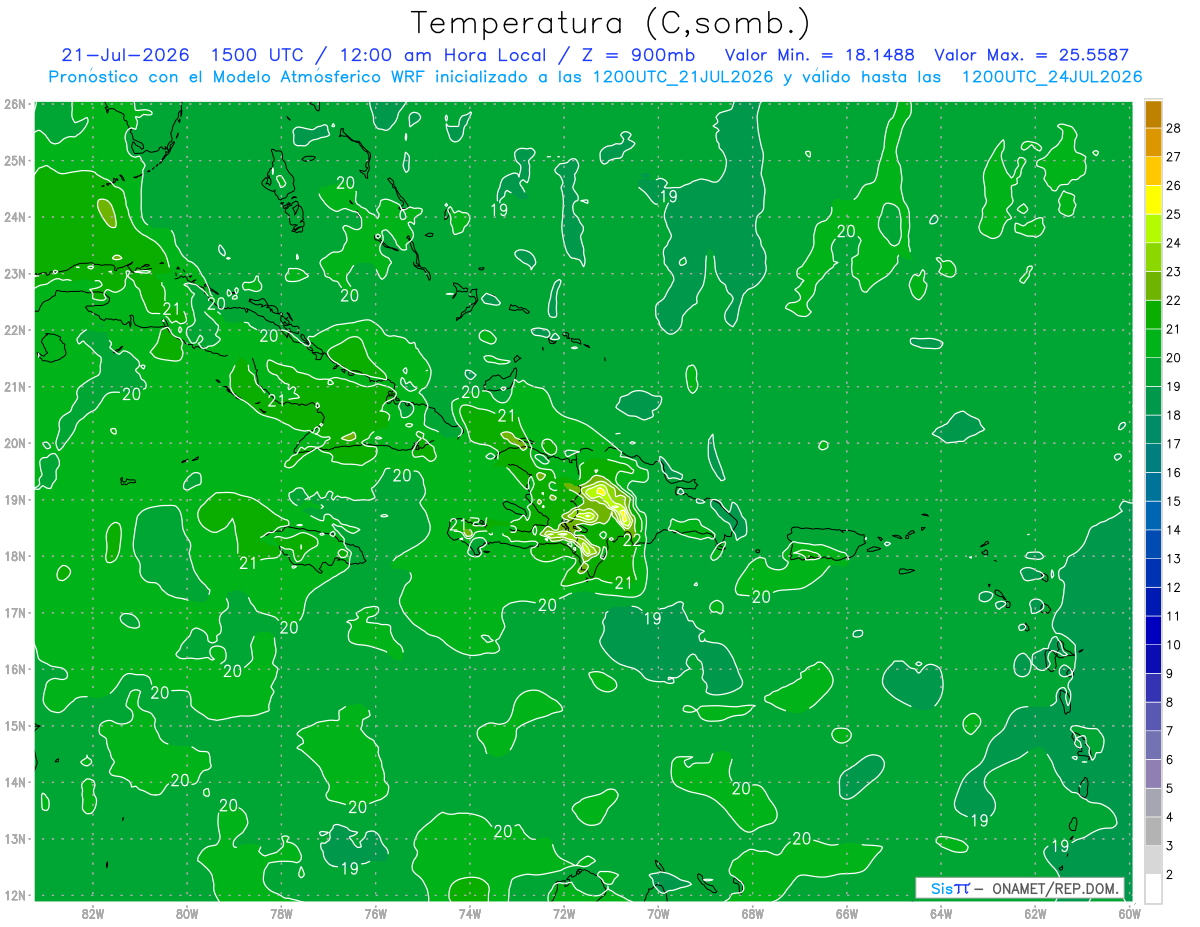Click the latitude axis label "16N"

click(x=15, y=669)
